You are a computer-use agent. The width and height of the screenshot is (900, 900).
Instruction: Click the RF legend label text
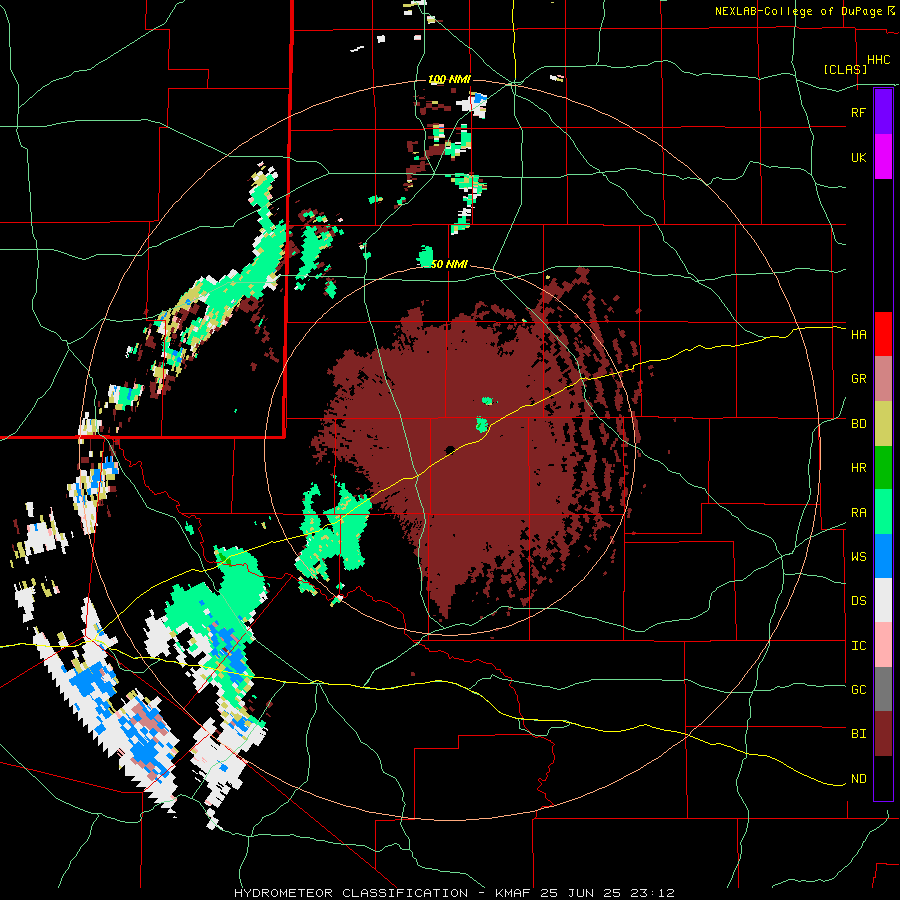(859, 112)
